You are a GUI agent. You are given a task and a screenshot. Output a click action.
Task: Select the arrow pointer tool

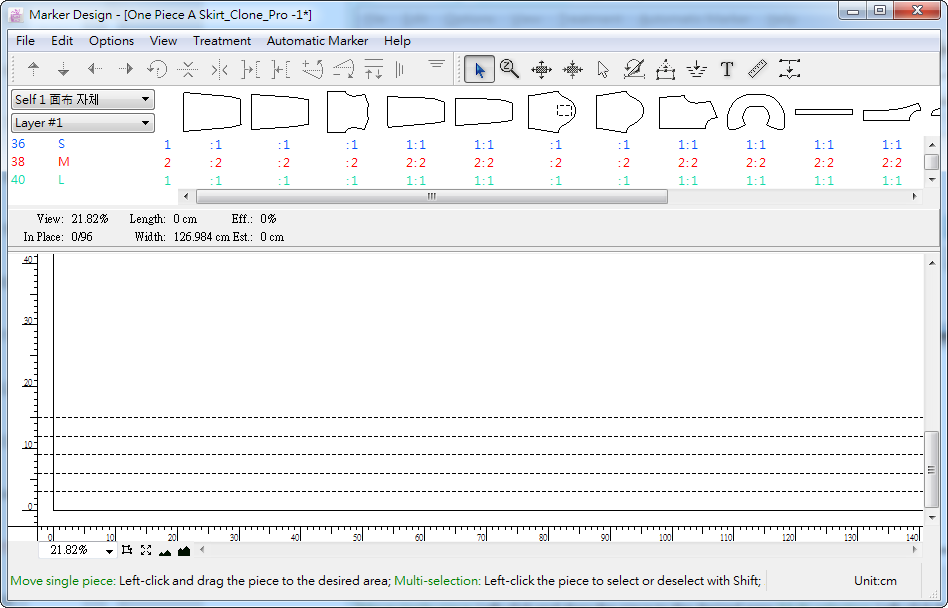tap(479, 69)
